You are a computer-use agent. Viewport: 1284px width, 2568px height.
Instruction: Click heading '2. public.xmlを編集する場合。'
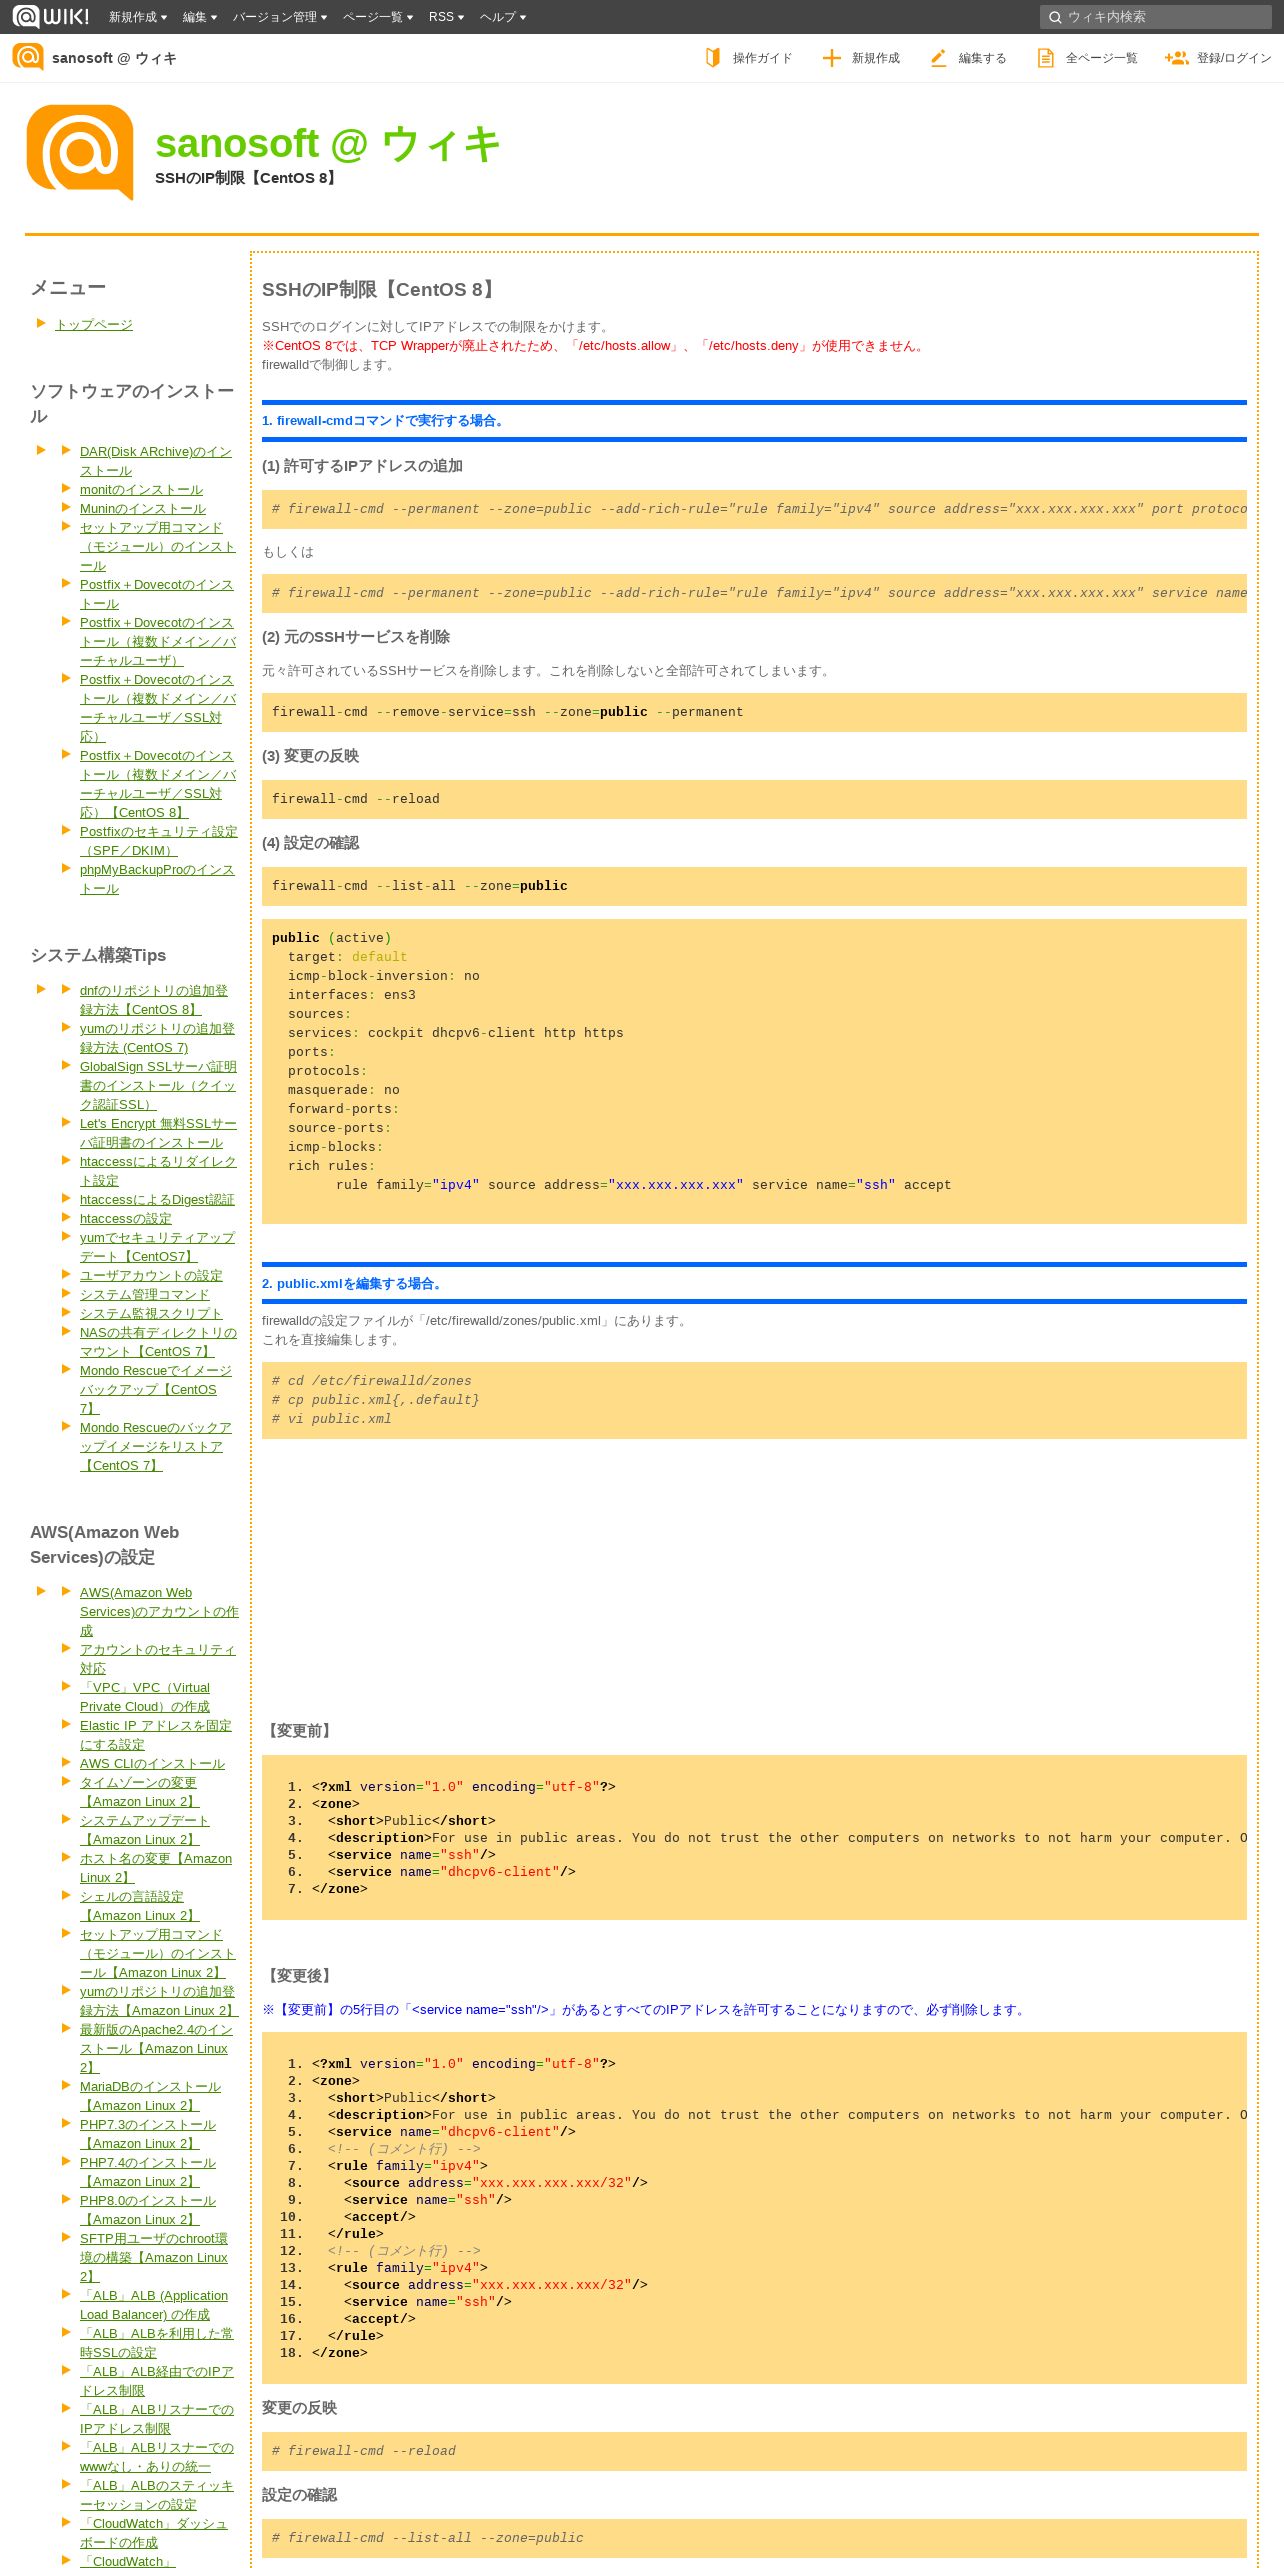click(354, 1283)
